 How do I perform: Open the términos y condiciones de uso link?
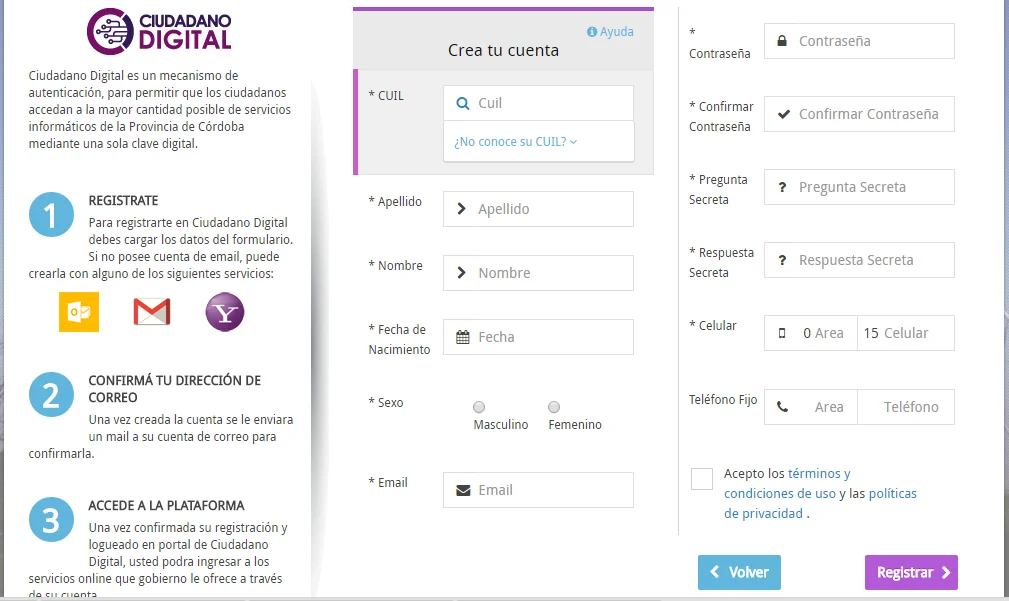[787, 483]
